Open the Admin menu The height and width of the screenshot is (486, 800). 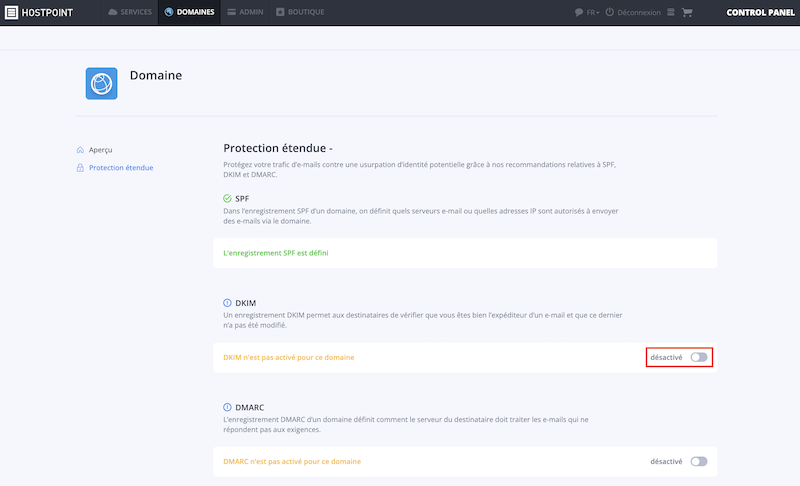(x=245, y=12)
